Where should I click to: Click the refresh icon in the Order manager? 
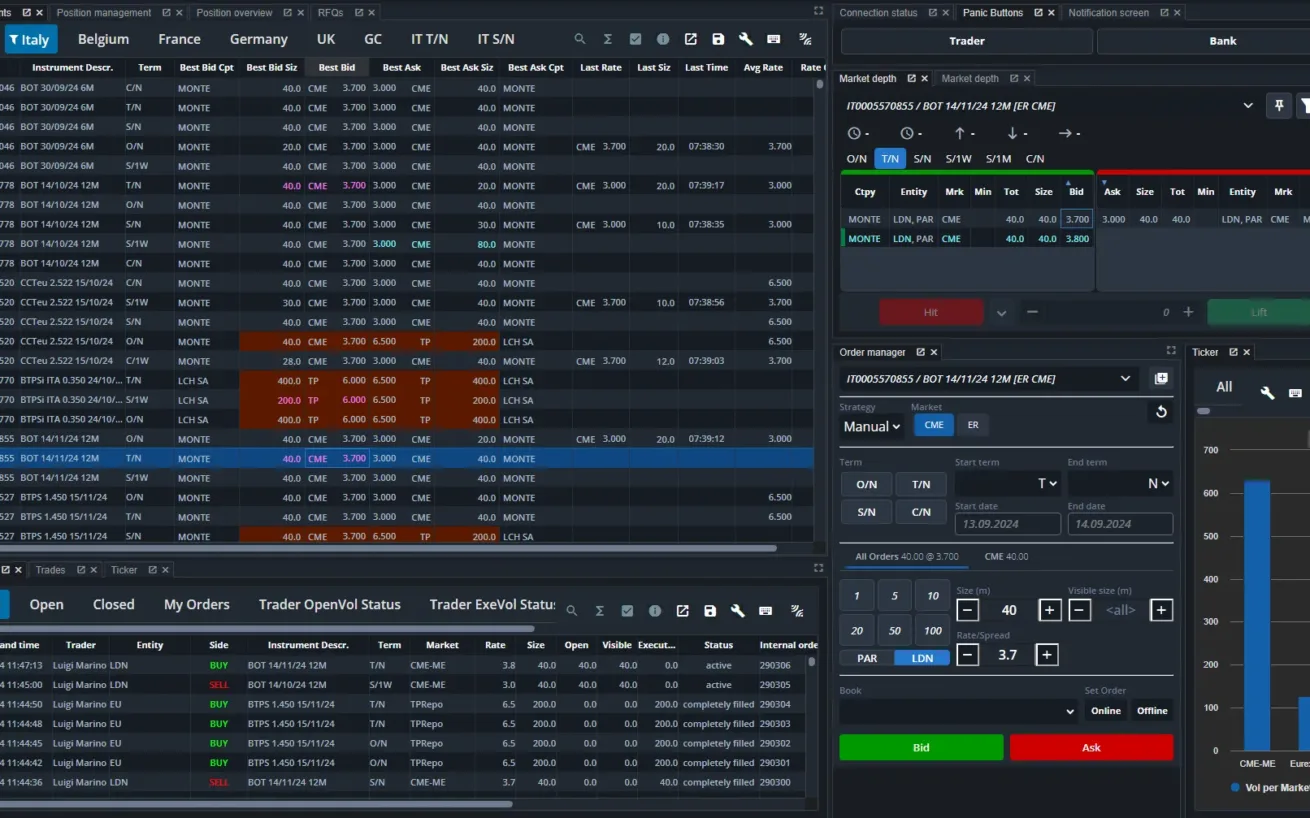[x=1160, y=411]
